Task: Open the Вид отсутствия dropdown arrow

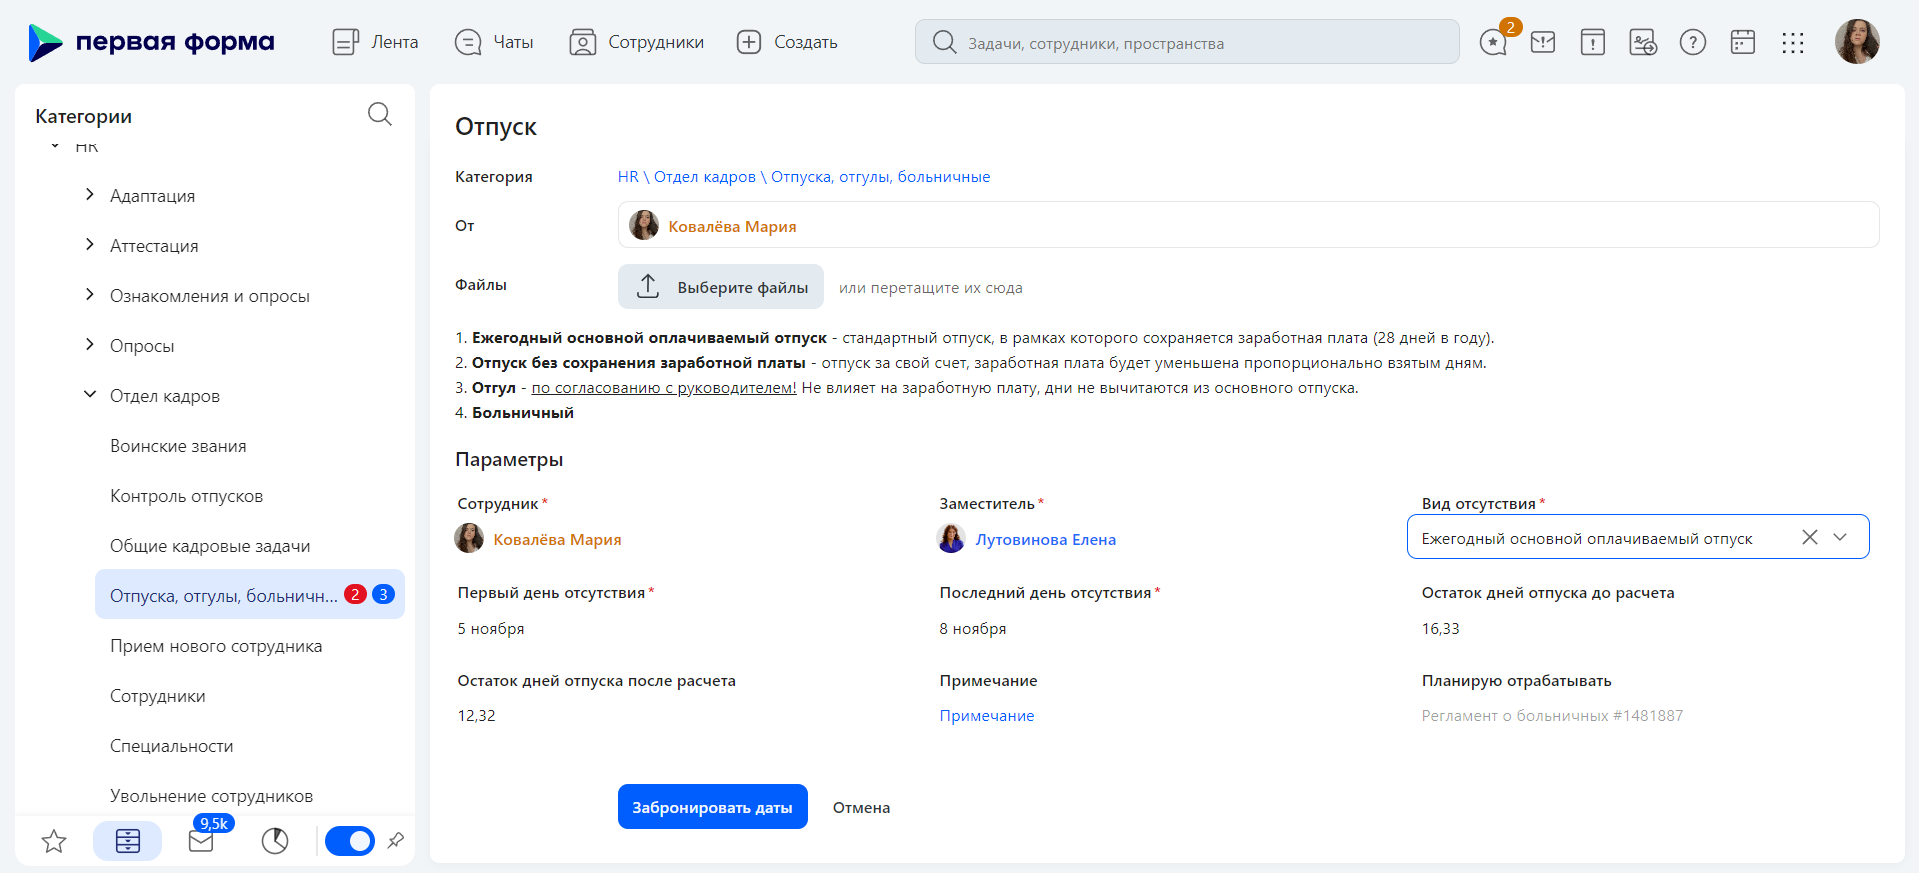Action: (1840, 537)
